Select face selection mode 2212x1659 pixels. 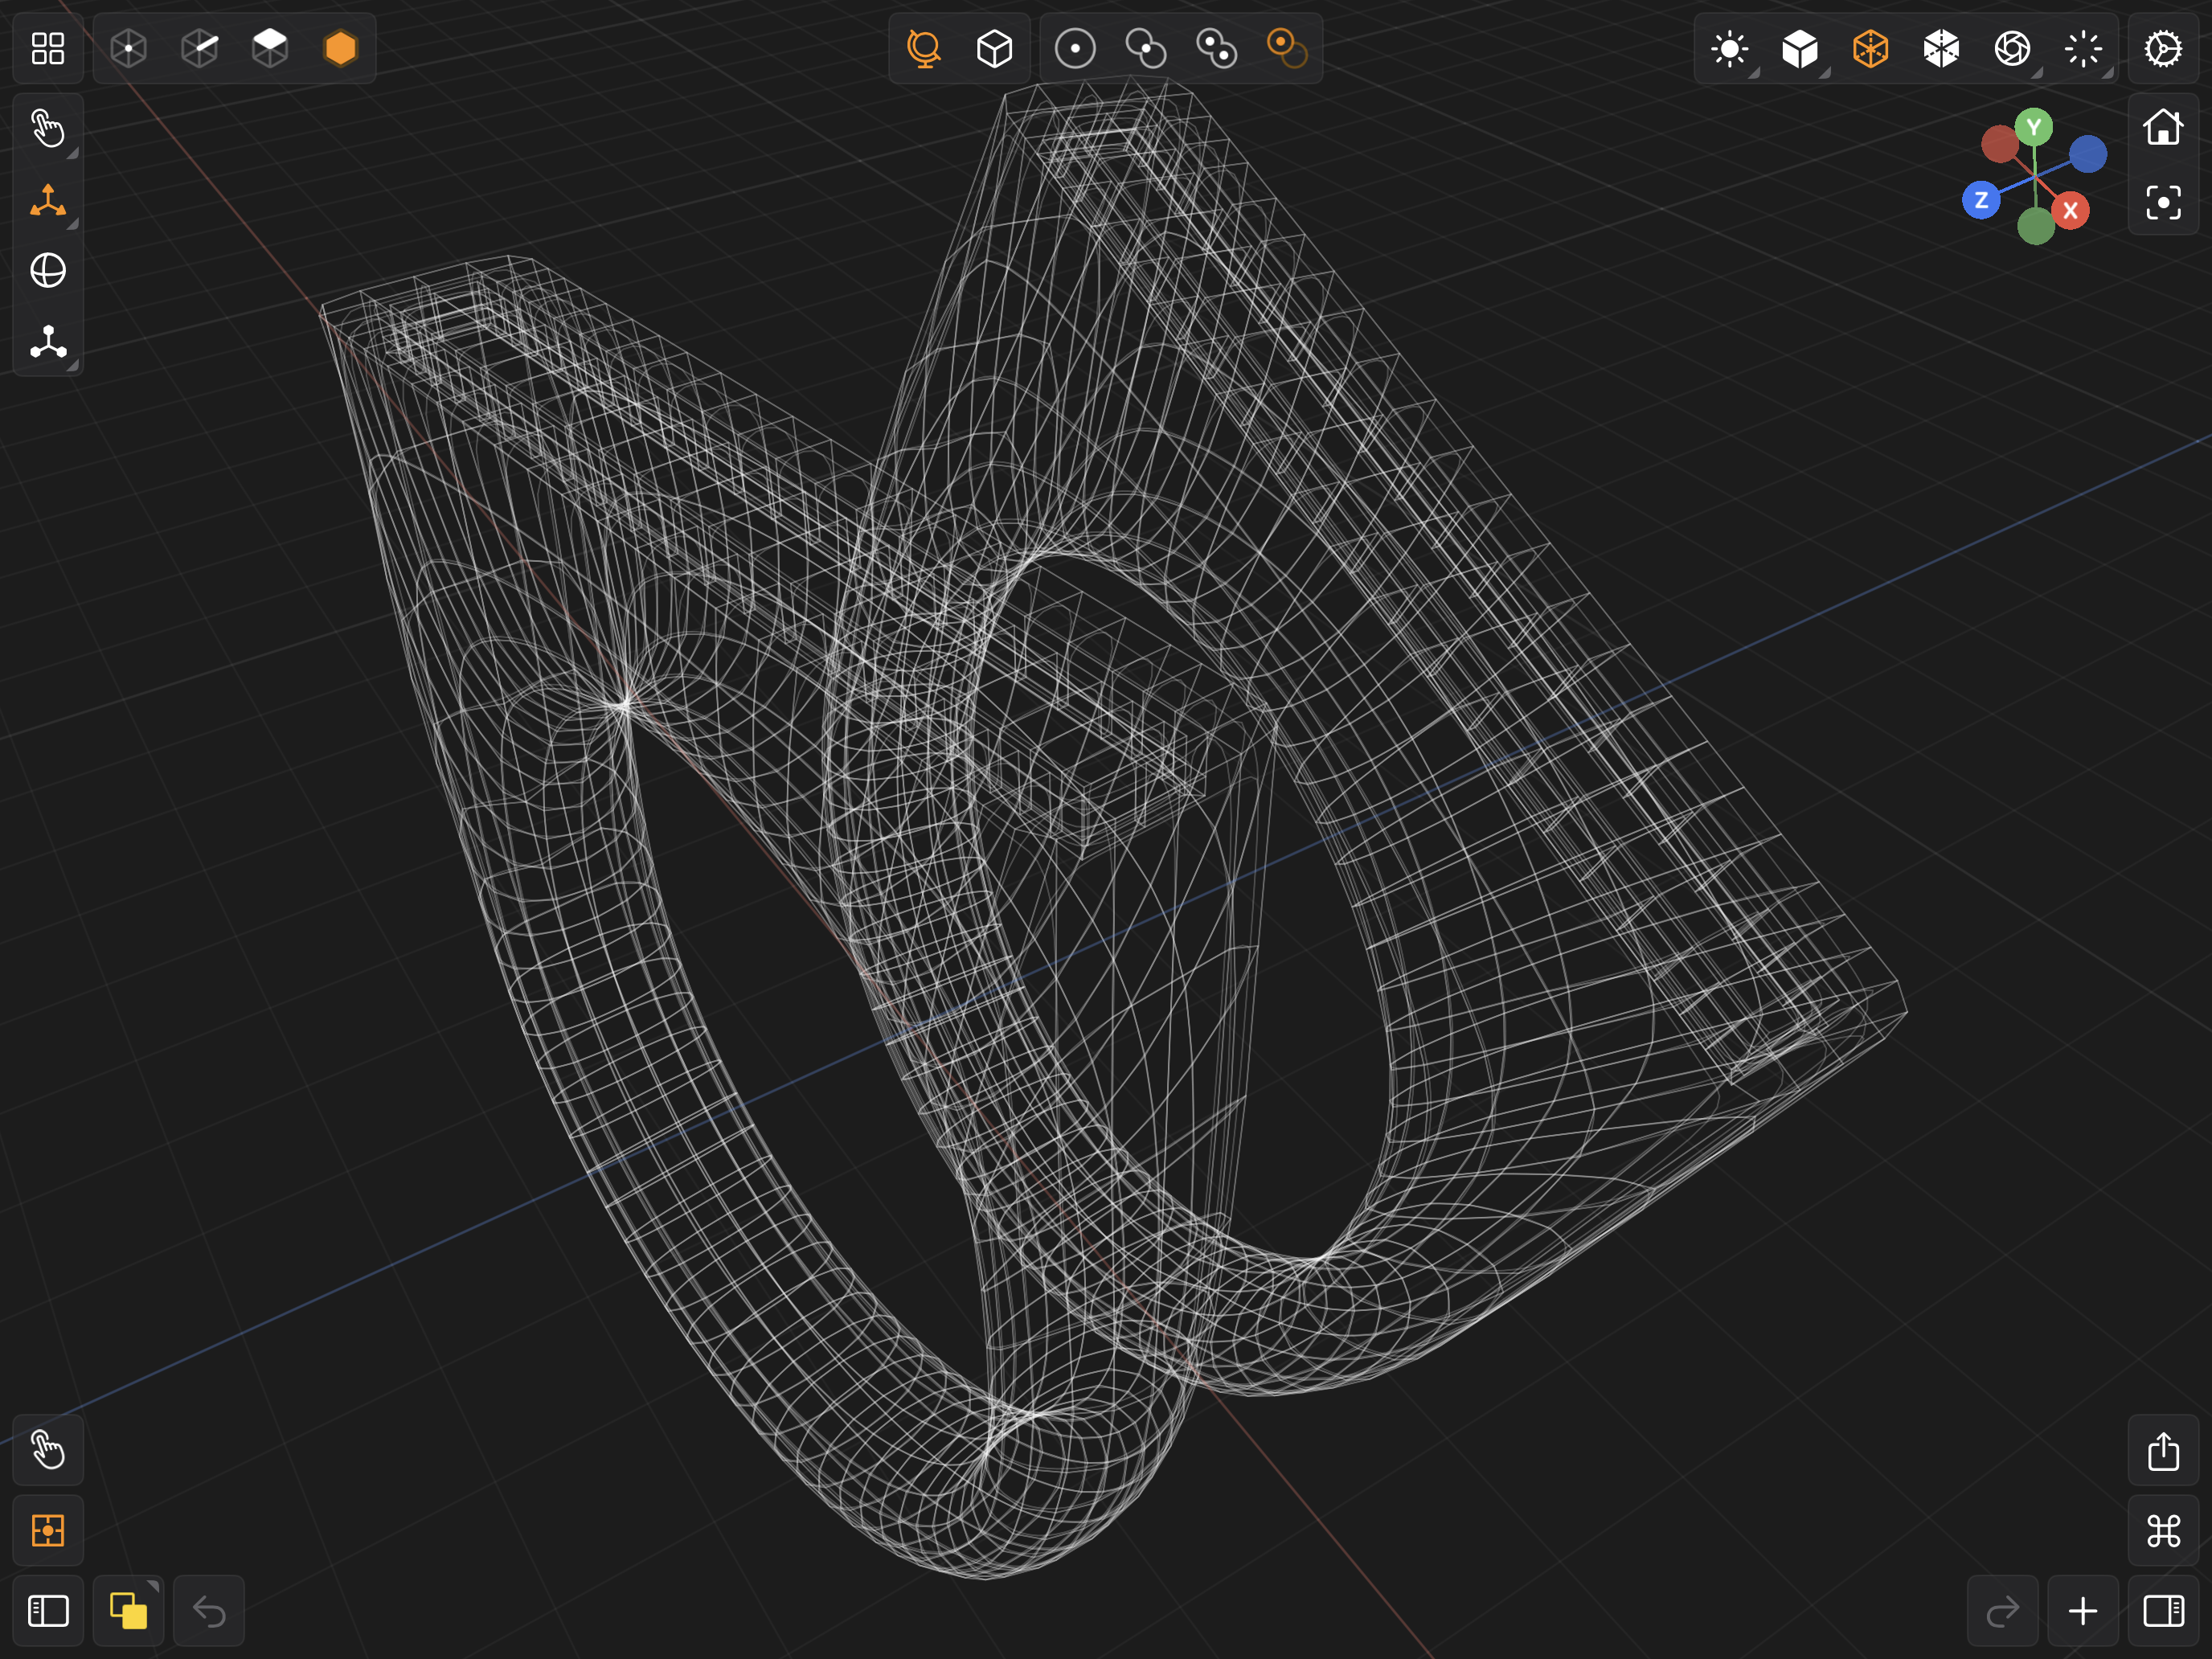(270, 48)
